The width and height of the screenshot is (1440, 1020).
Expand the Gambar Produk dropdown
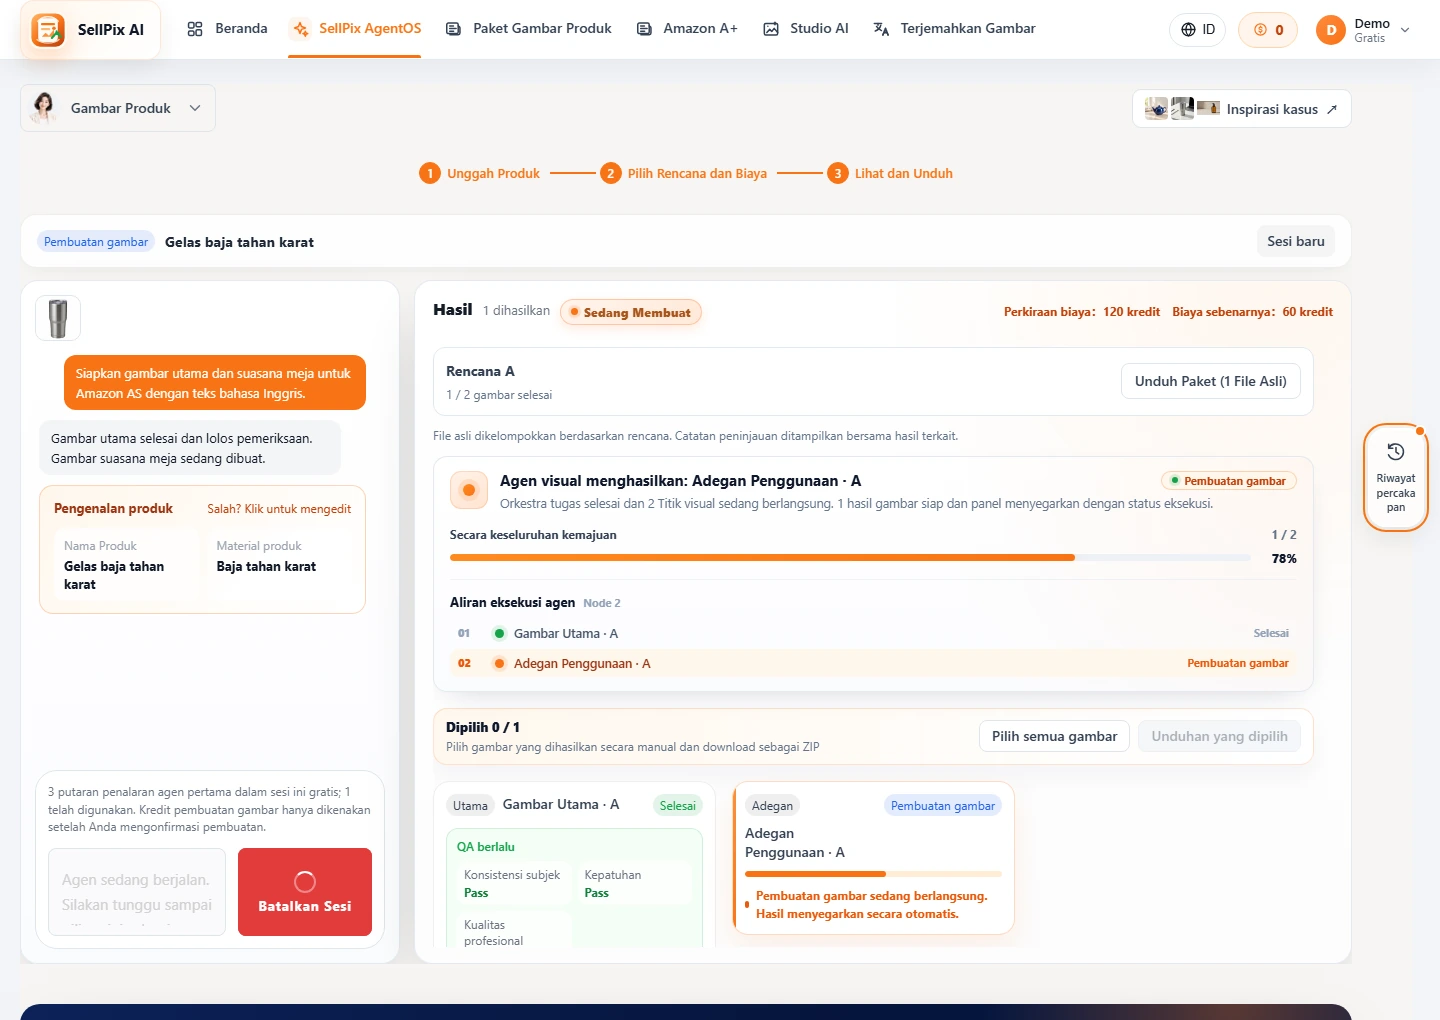[118, 108]
